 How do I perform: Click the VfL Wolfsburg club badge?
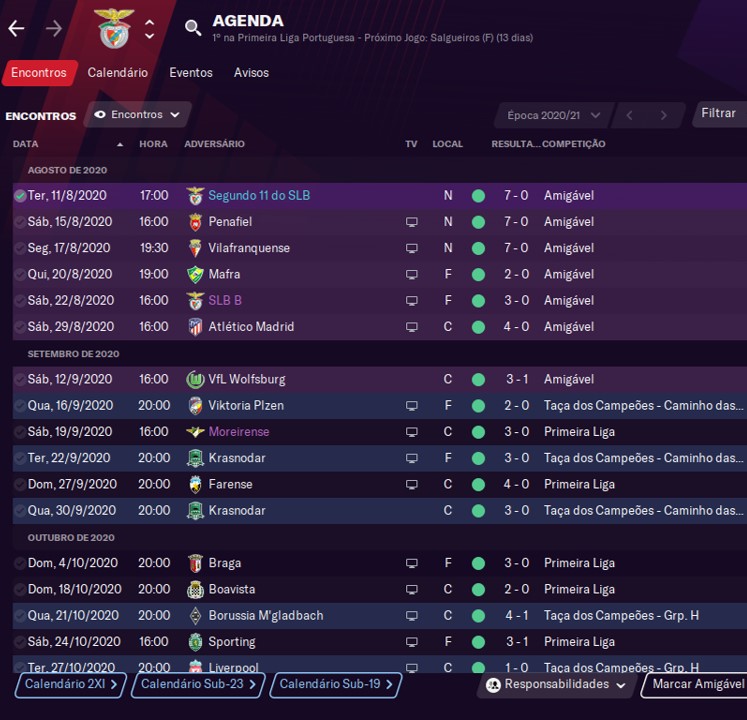195,380
